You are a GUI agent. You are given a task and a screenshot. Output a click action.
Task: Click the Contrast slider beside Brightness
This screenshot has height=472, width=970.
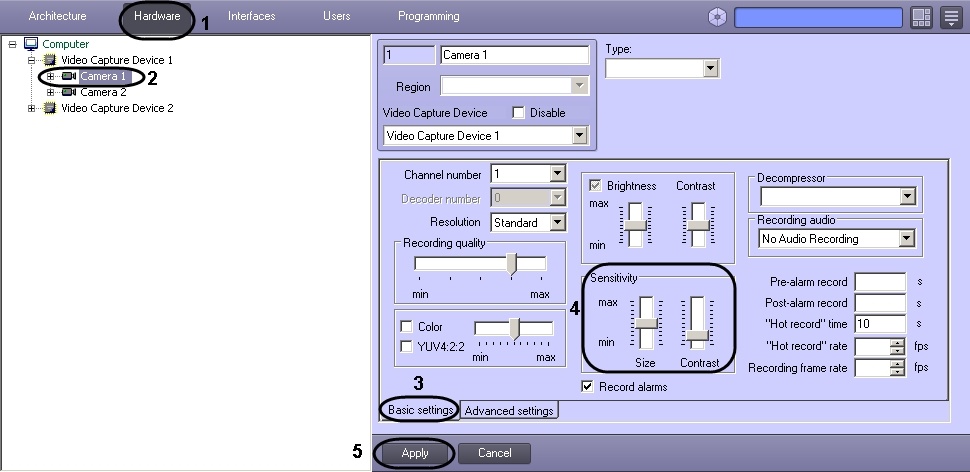(698, 225)
